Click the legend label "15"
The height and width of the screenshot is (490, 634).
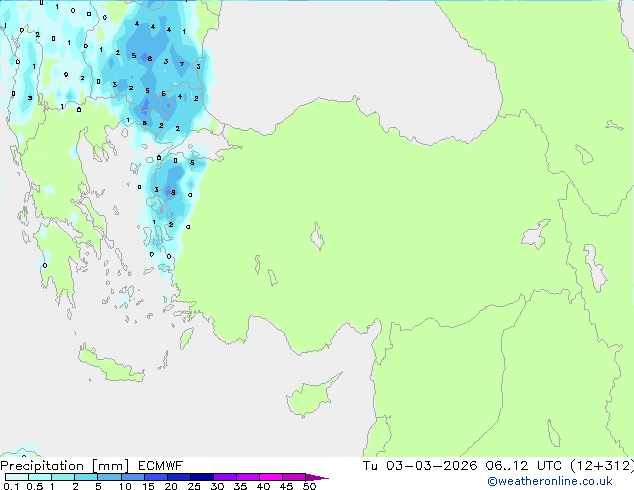tap(148, 486)
